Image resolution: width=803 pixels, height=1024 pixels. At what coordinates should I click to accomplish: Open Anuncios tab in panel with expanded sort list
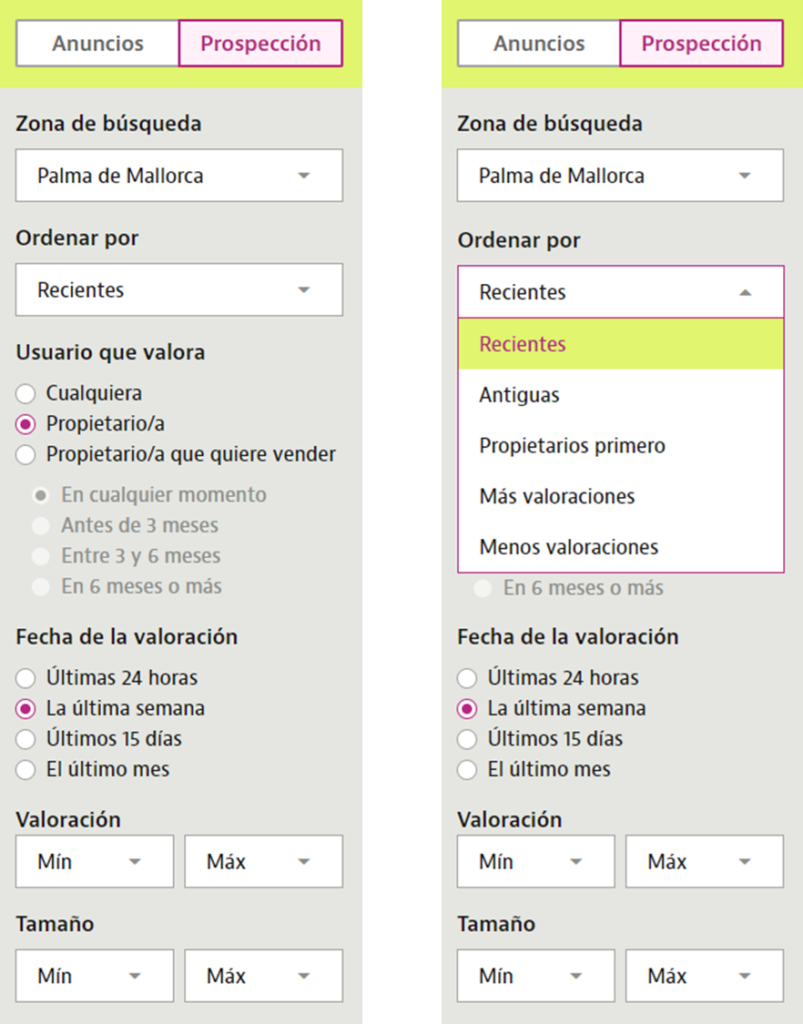539,44
